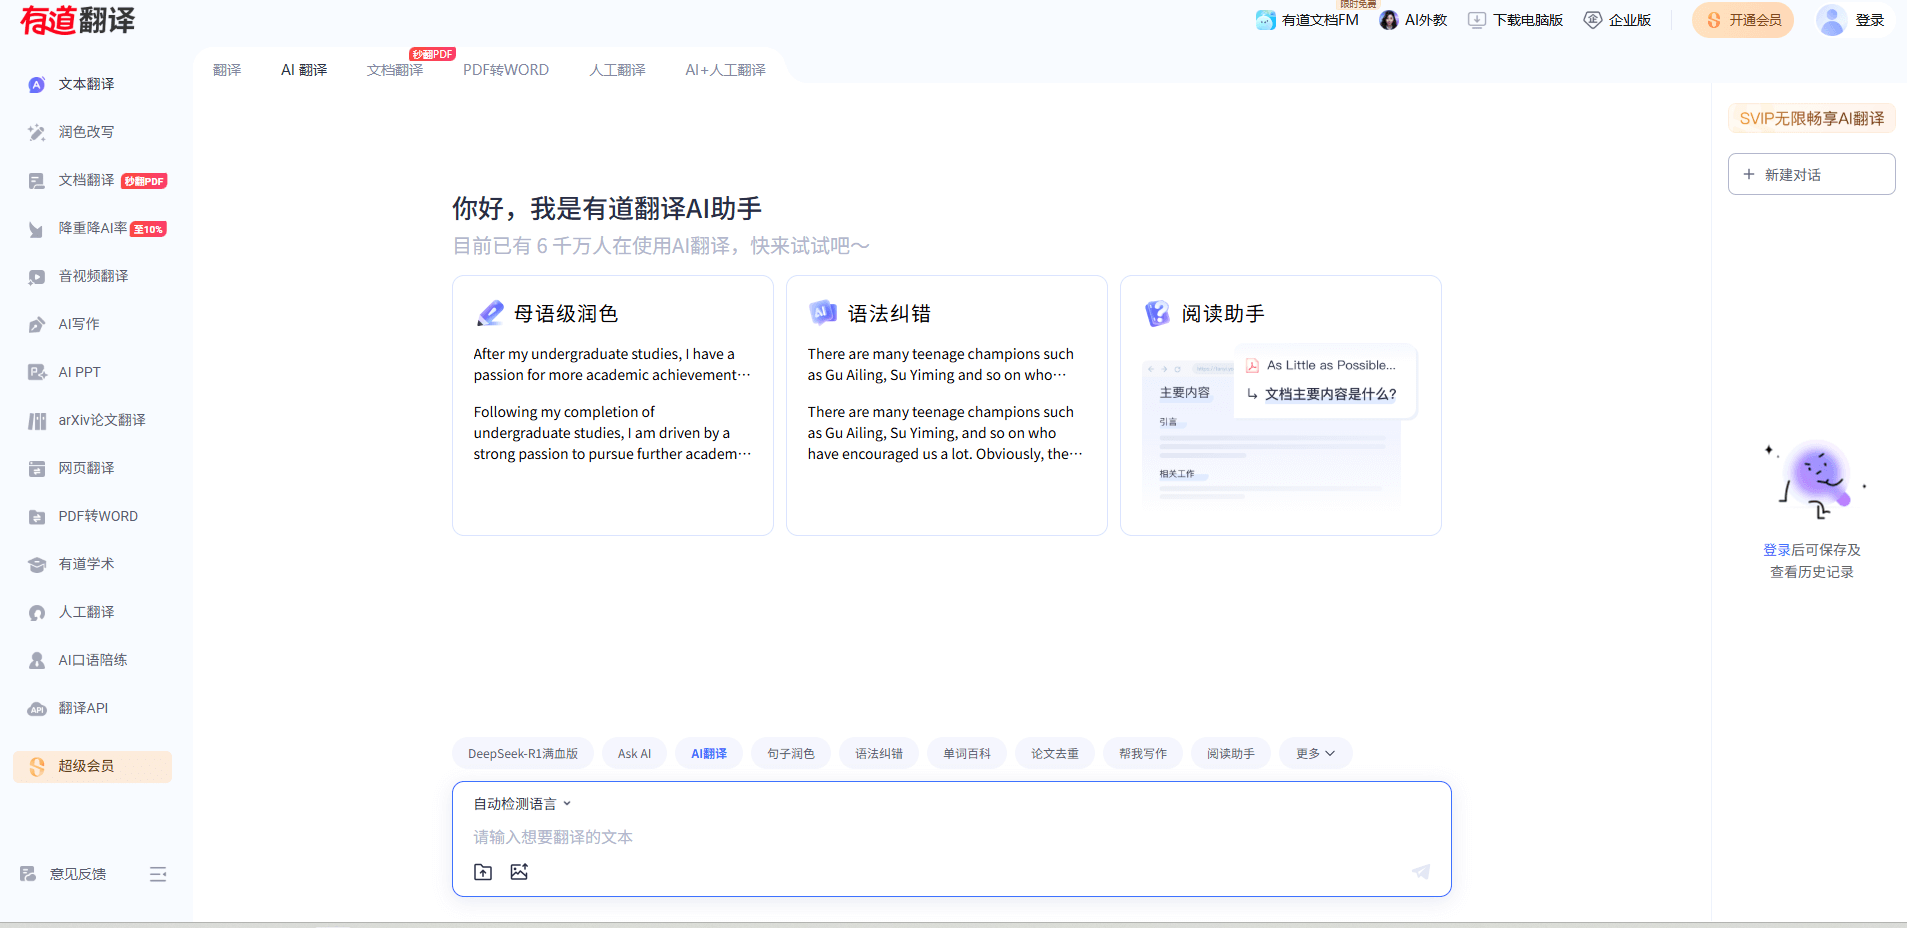Open the AI写作 pen icon
Screen dimensions: 1907x928
[x=37, y=325]
